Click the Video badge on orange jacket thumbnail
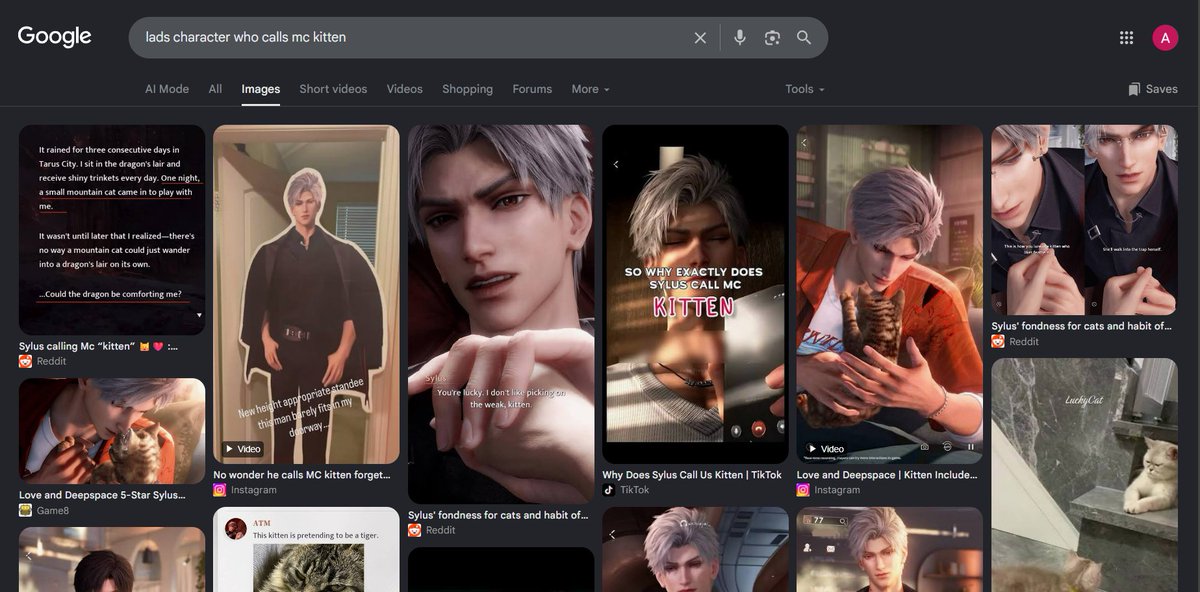The image size is (1200, 592). point(826,449)
